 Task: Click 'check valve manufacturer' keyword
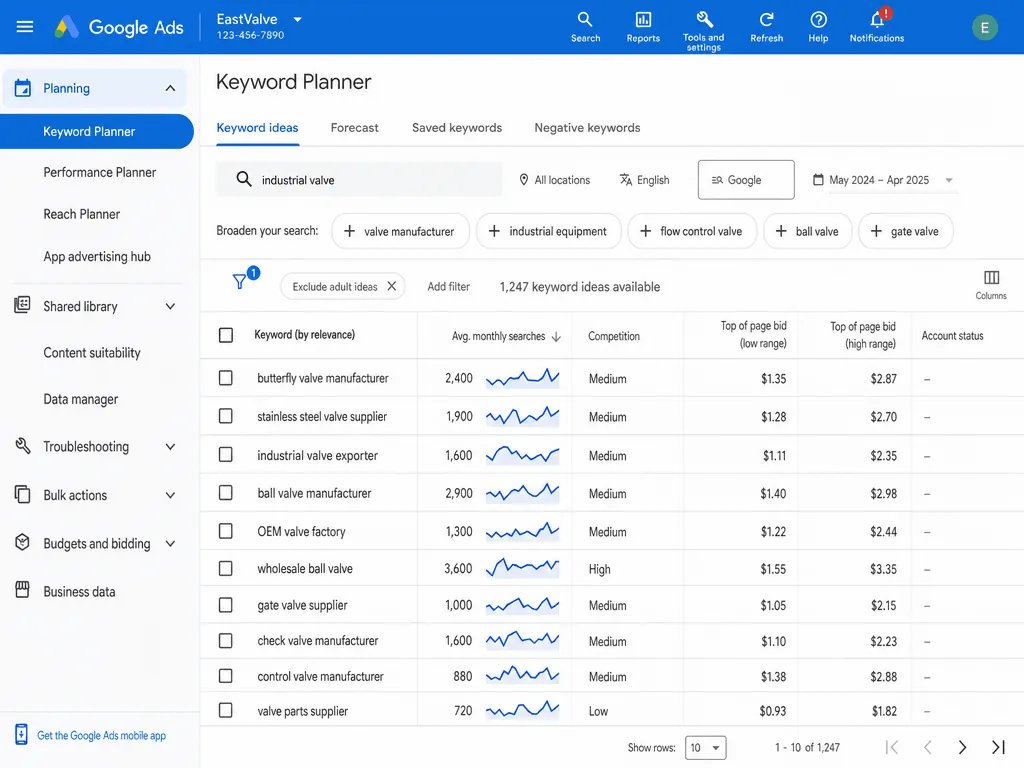318,641
